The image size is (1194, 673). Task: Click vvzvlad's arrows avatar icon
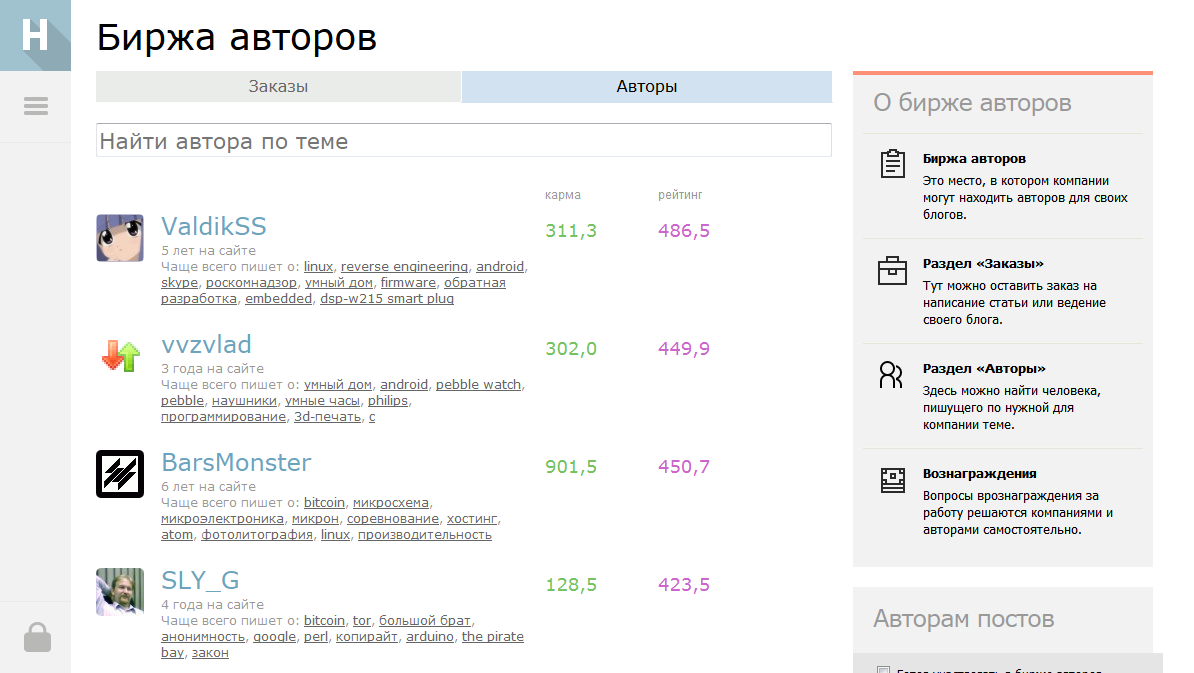pos(120,355)
